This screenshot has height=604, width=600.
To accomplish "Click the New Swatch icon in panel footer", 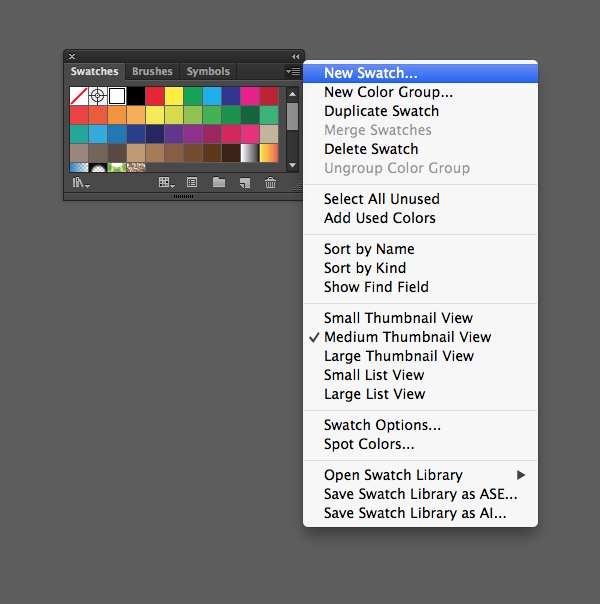I will (244, 183).
